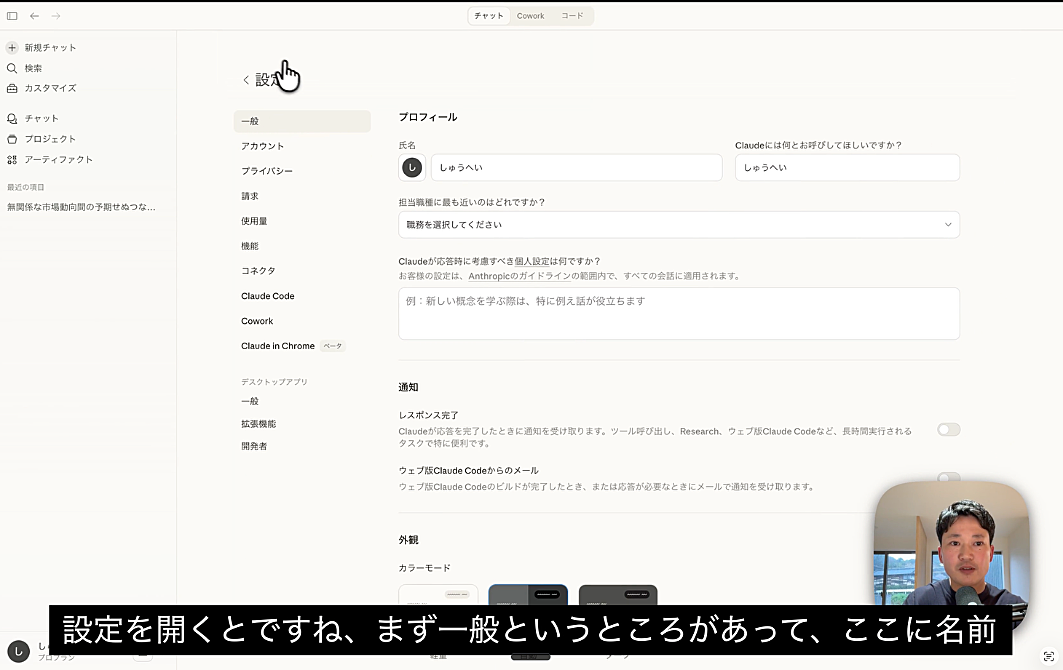Viewport: 1063px width, 670px height.
Task: Select the light color mode thumbnail
Action: [x=438, y=596]
